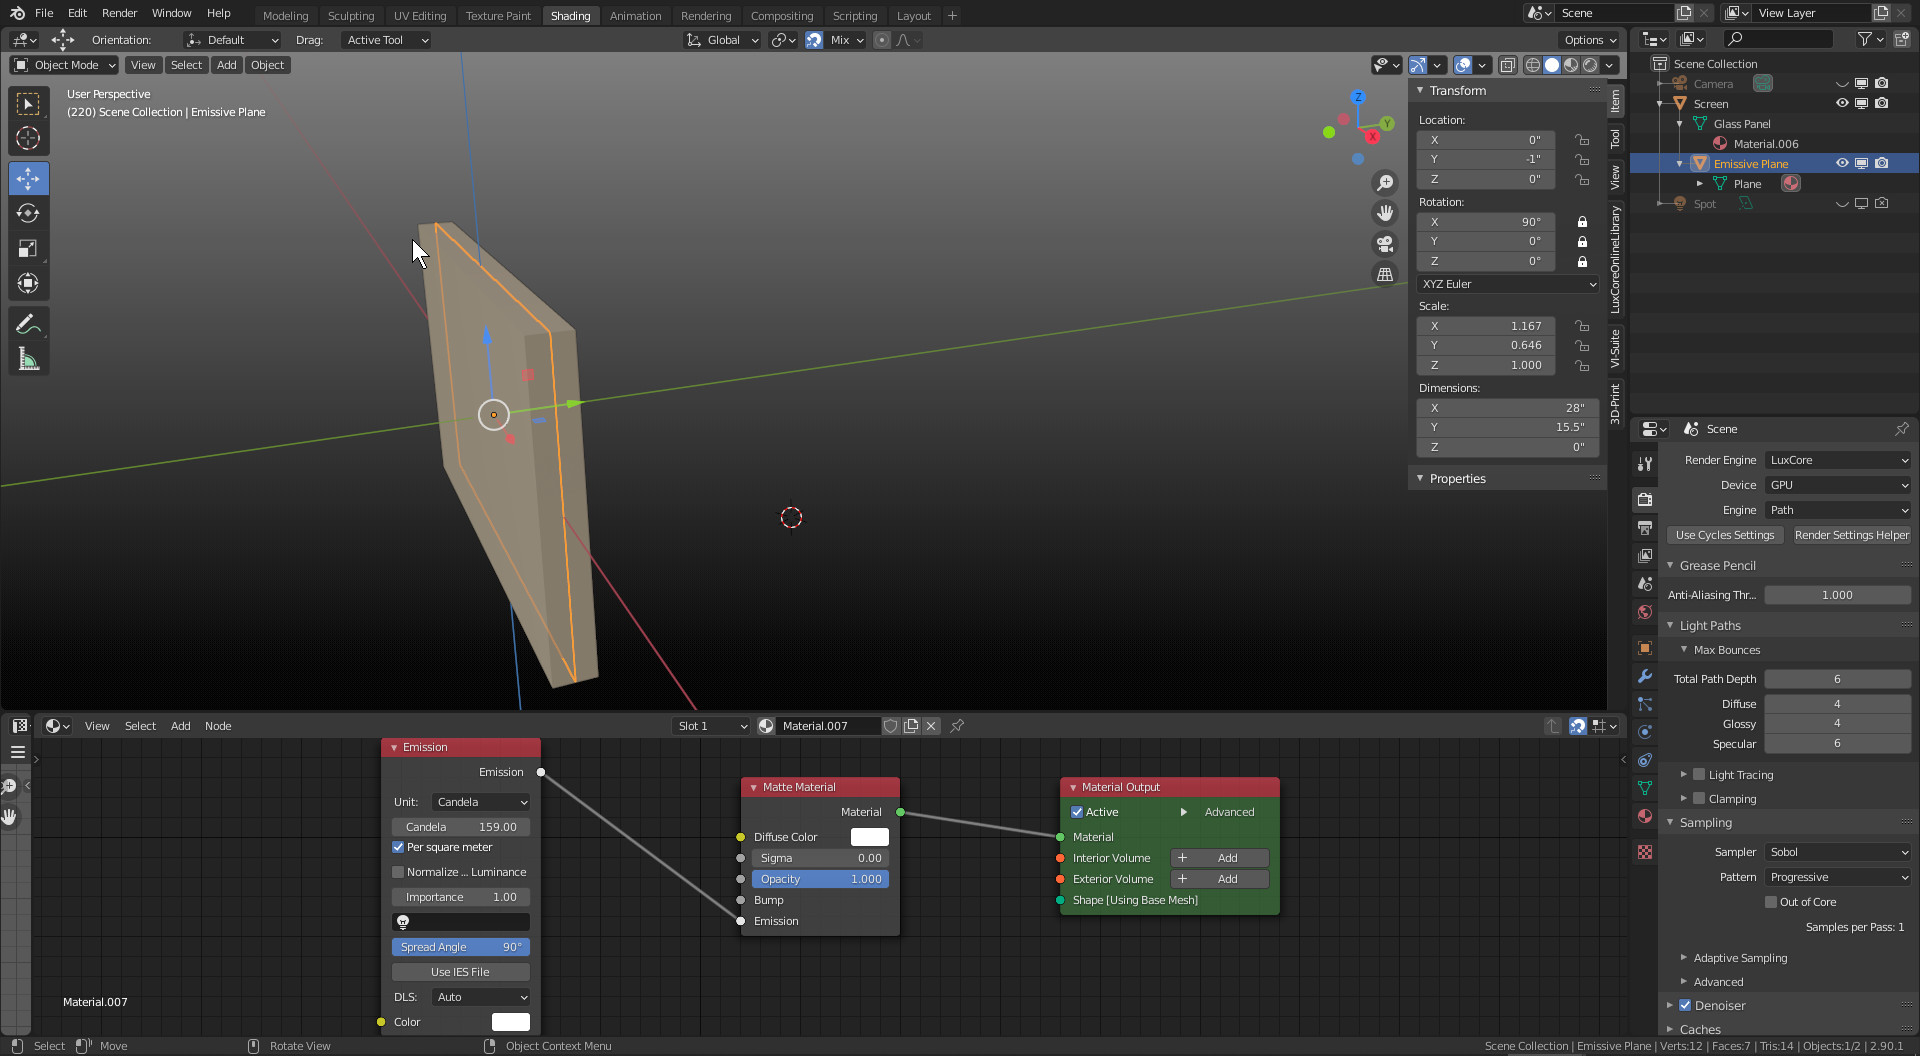Viewport: 1920px width, 1056px height.
Task: Pin the Material.007 node tree
Action: [957, 726]
